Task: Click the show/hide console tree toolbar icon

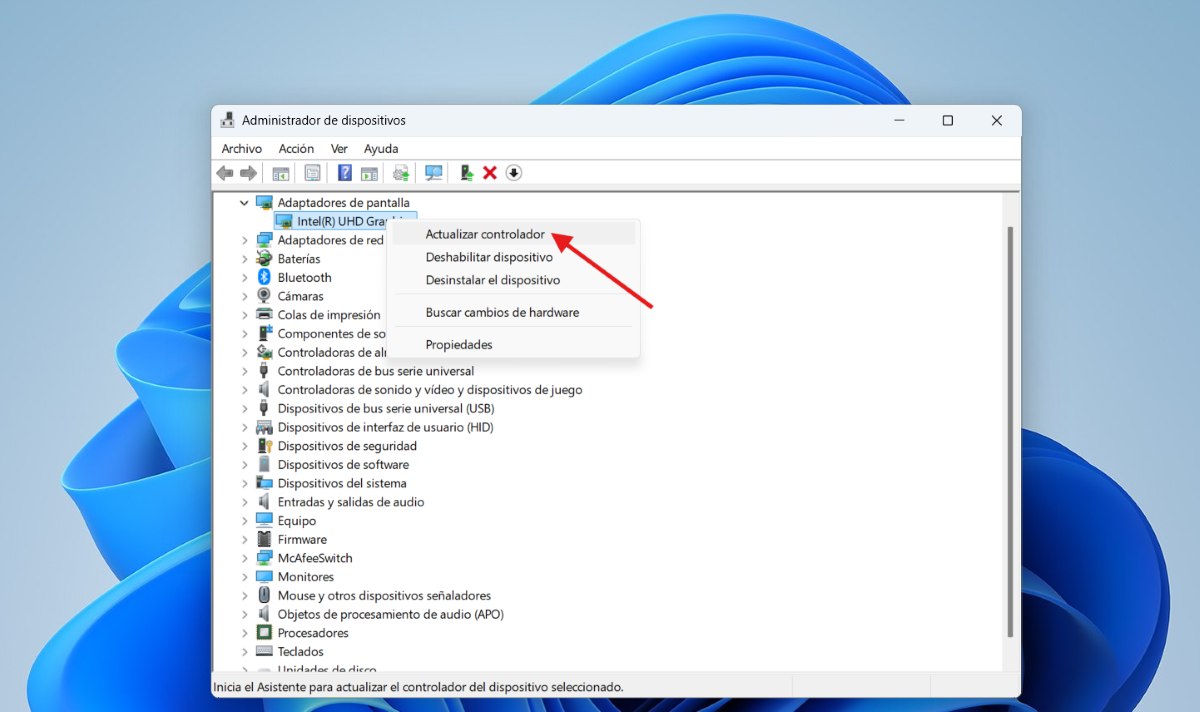Action: pos(281,173)
